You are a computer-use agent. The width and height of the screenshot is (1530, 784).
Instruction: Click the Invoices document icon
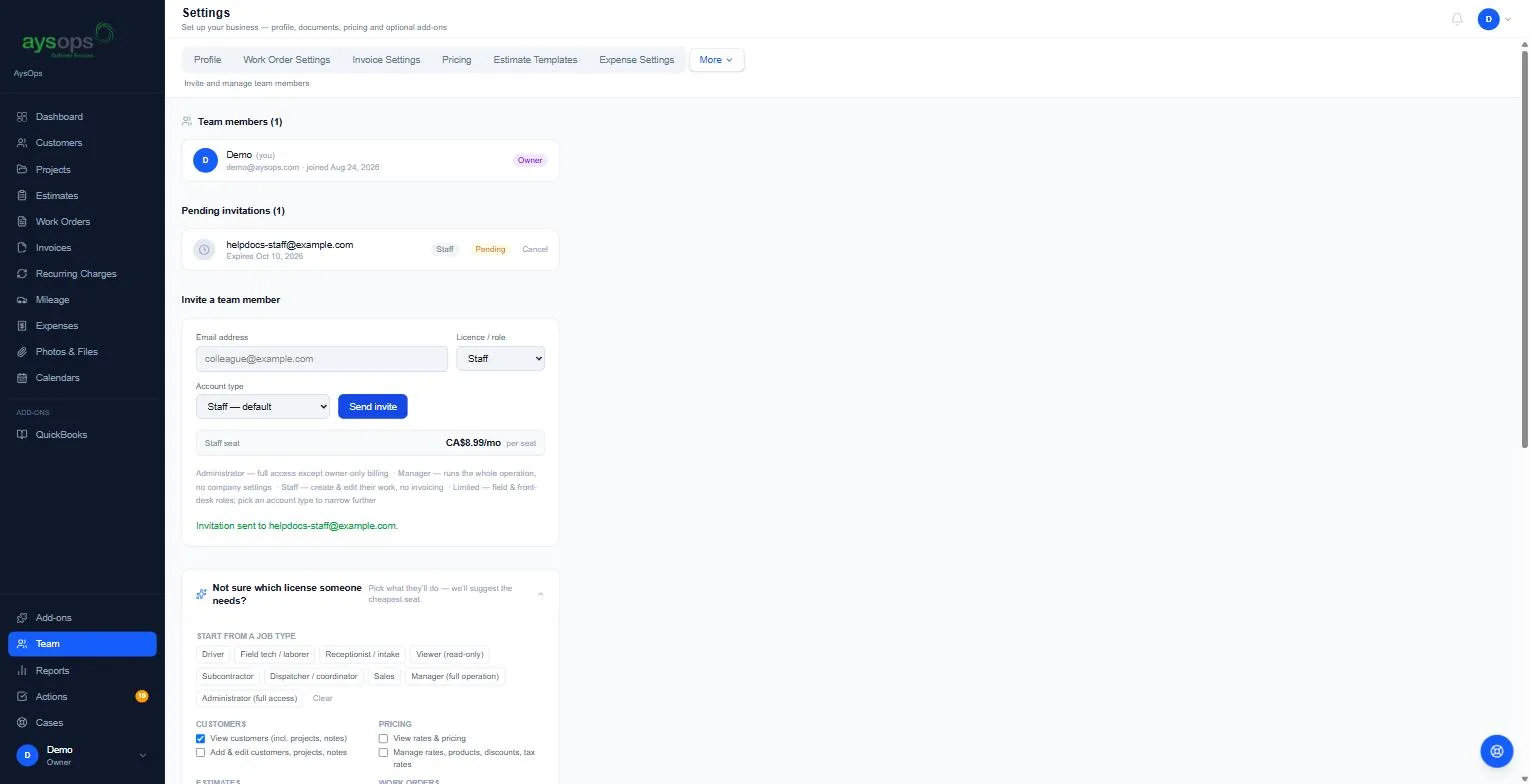point(22,248)
